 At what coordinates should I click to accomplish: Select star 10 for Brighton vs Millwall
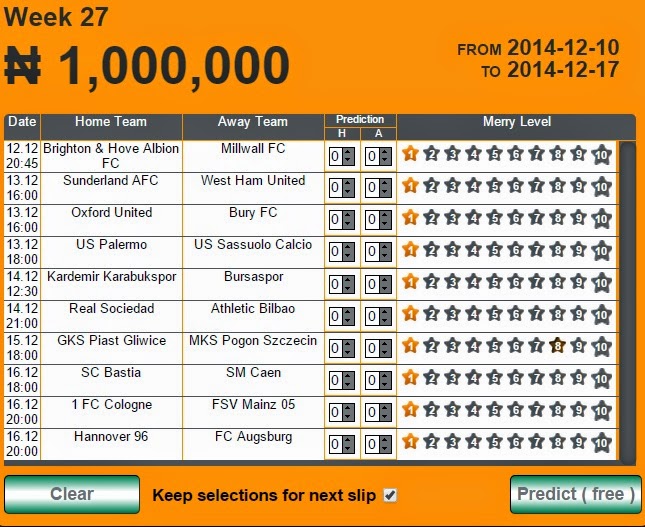601,155
